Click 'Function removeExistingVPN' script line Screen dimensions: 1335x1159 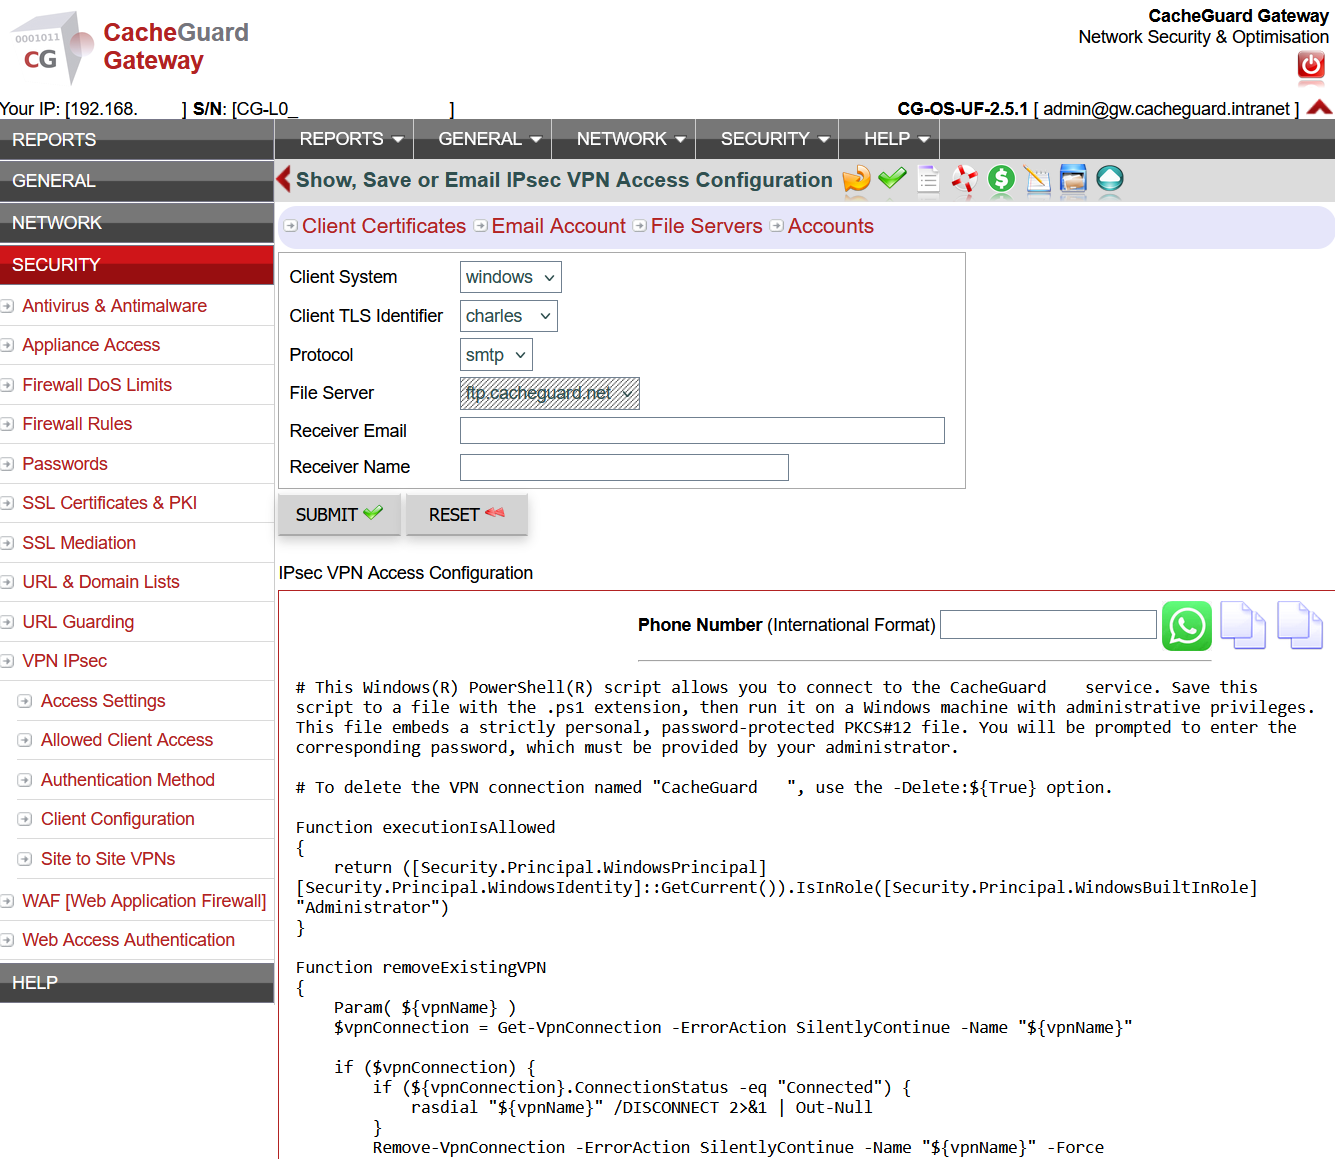[421, 967]
